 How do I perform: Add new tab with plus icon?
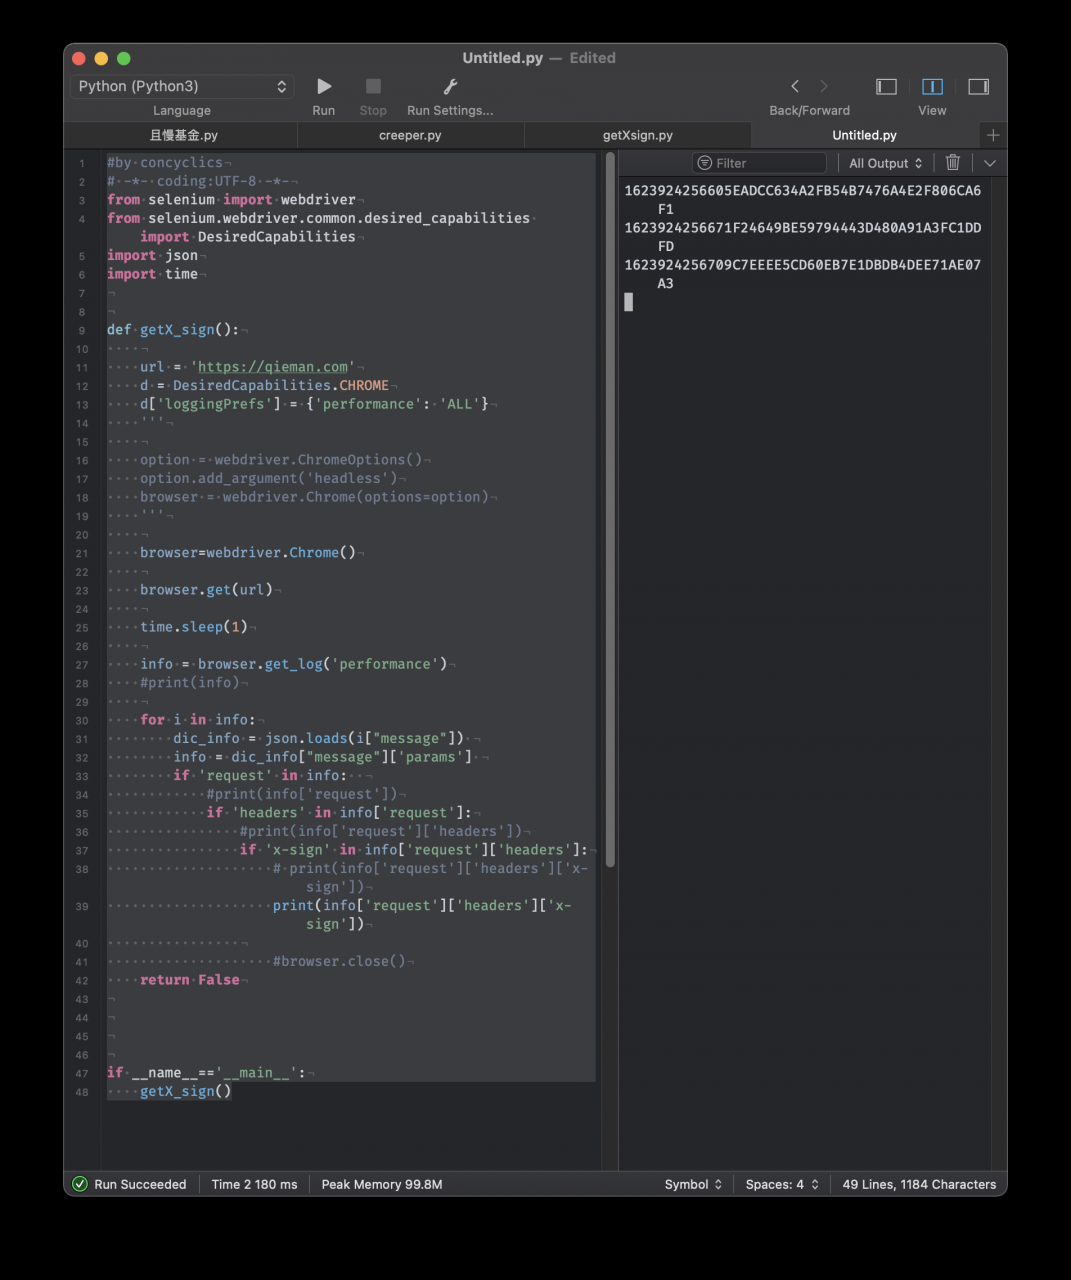coord(992,135)
